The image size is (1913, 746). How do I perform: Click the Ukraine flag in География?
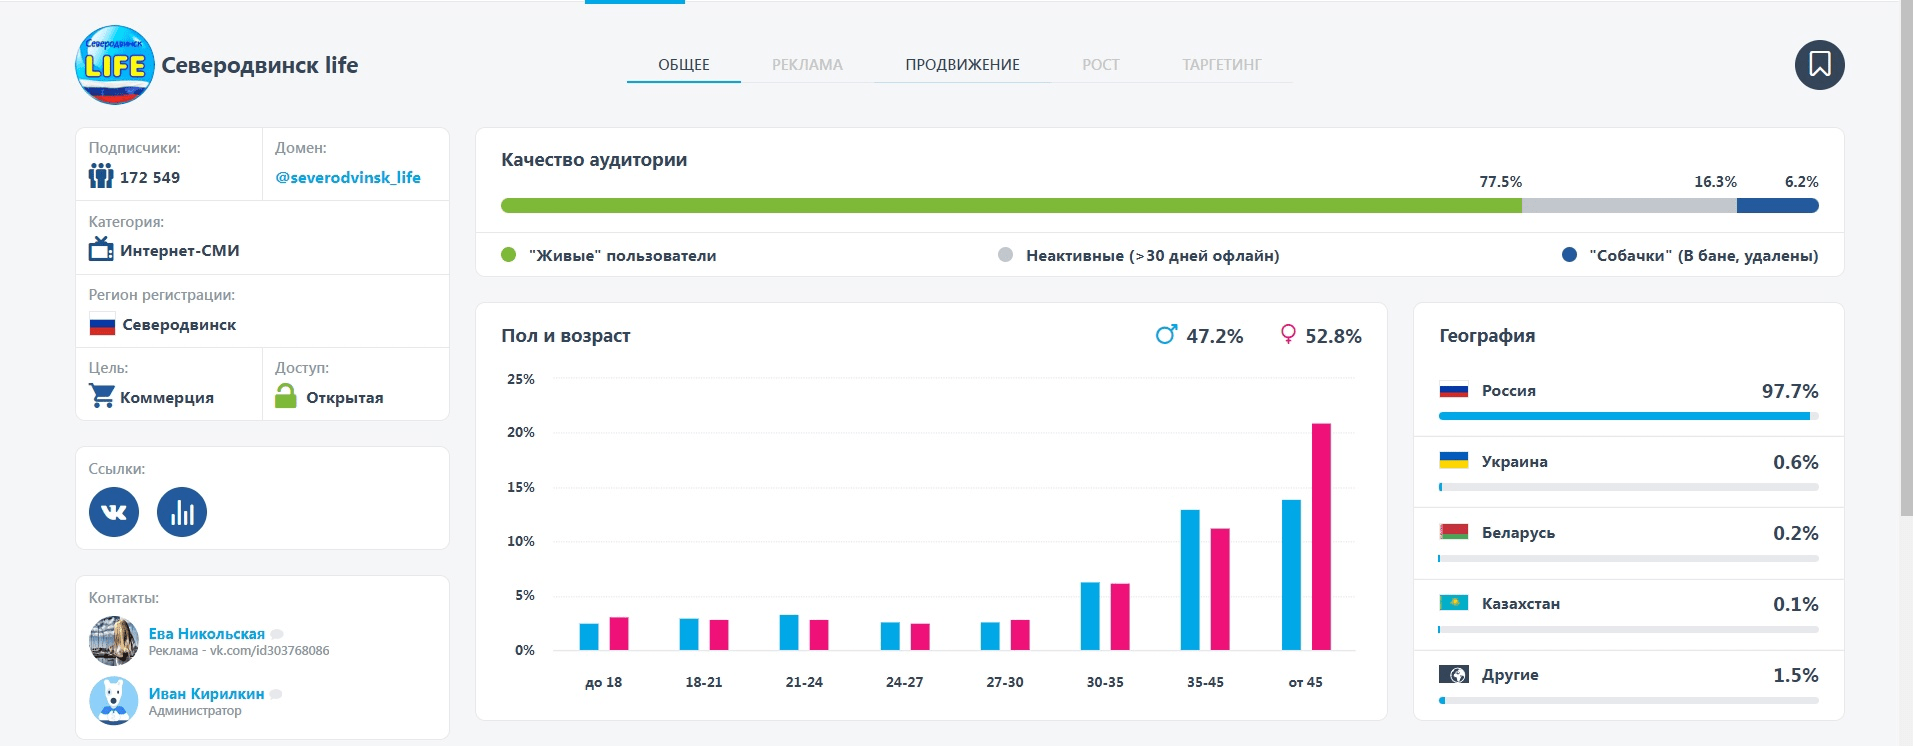(1453, 461)
